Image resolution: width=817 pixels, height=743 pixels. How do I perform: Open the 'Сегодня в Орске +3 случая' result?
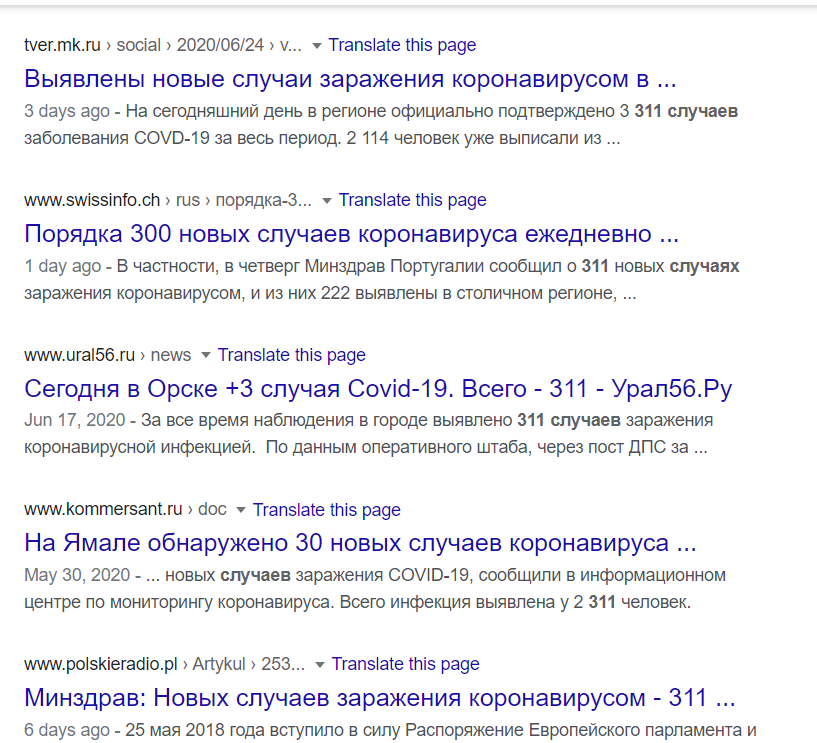point(378,389)
